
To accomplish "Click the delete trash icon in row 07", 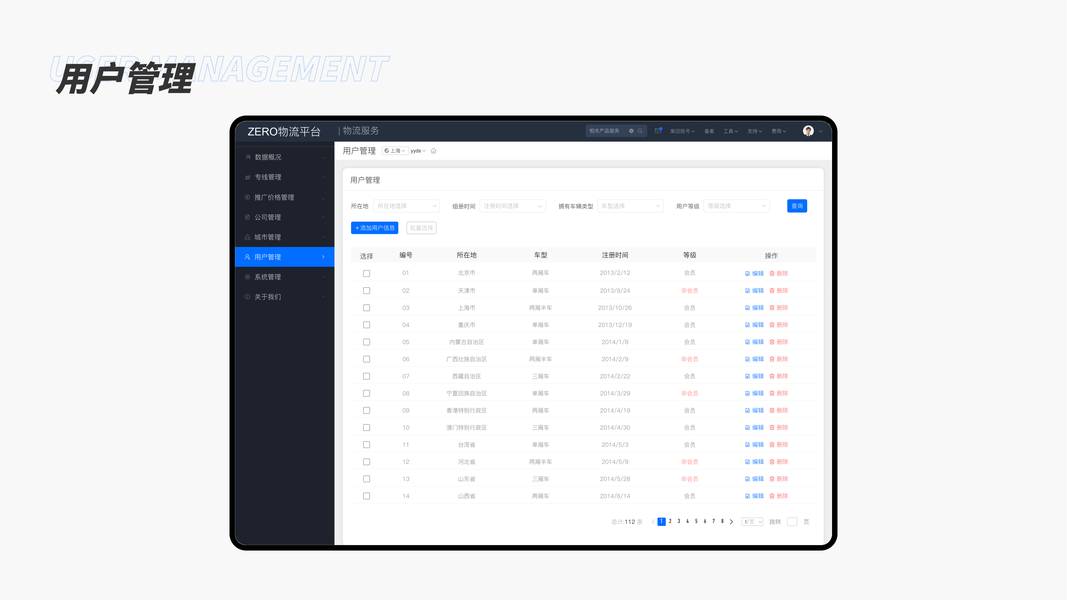I will [772, 376].
